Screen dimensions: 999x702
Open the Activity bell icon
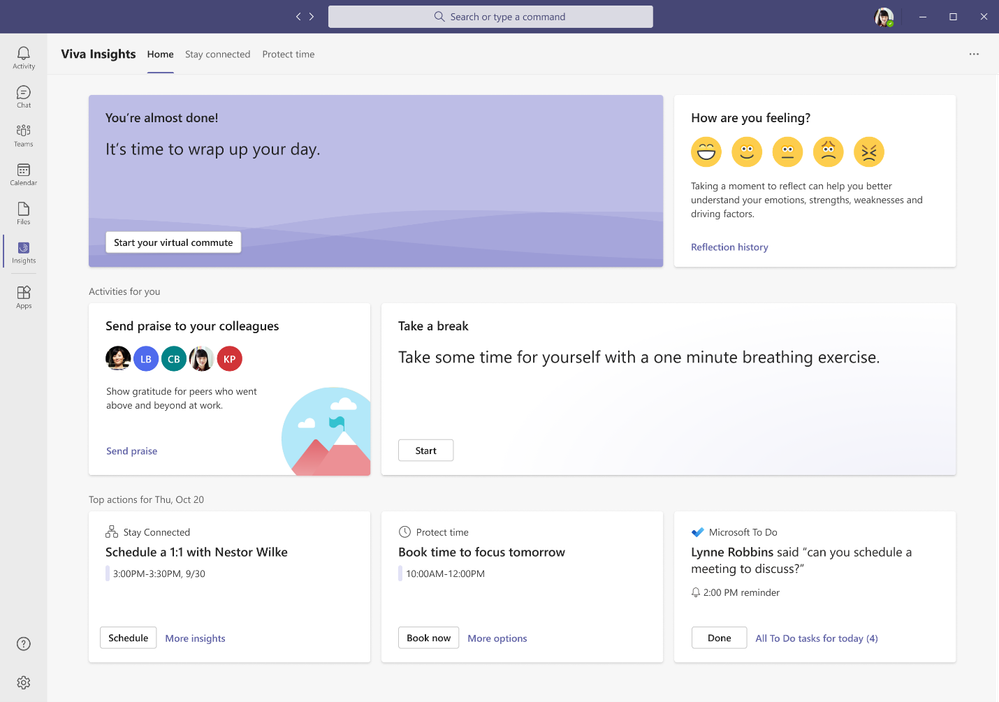click(24, 57)
